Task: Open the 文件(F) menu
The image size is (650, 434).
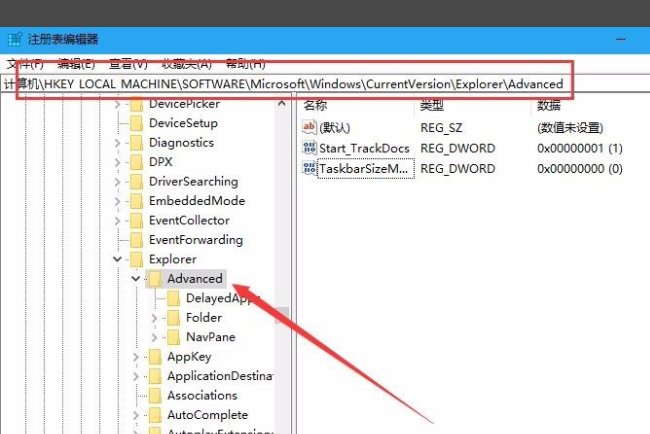Action: 25,64
